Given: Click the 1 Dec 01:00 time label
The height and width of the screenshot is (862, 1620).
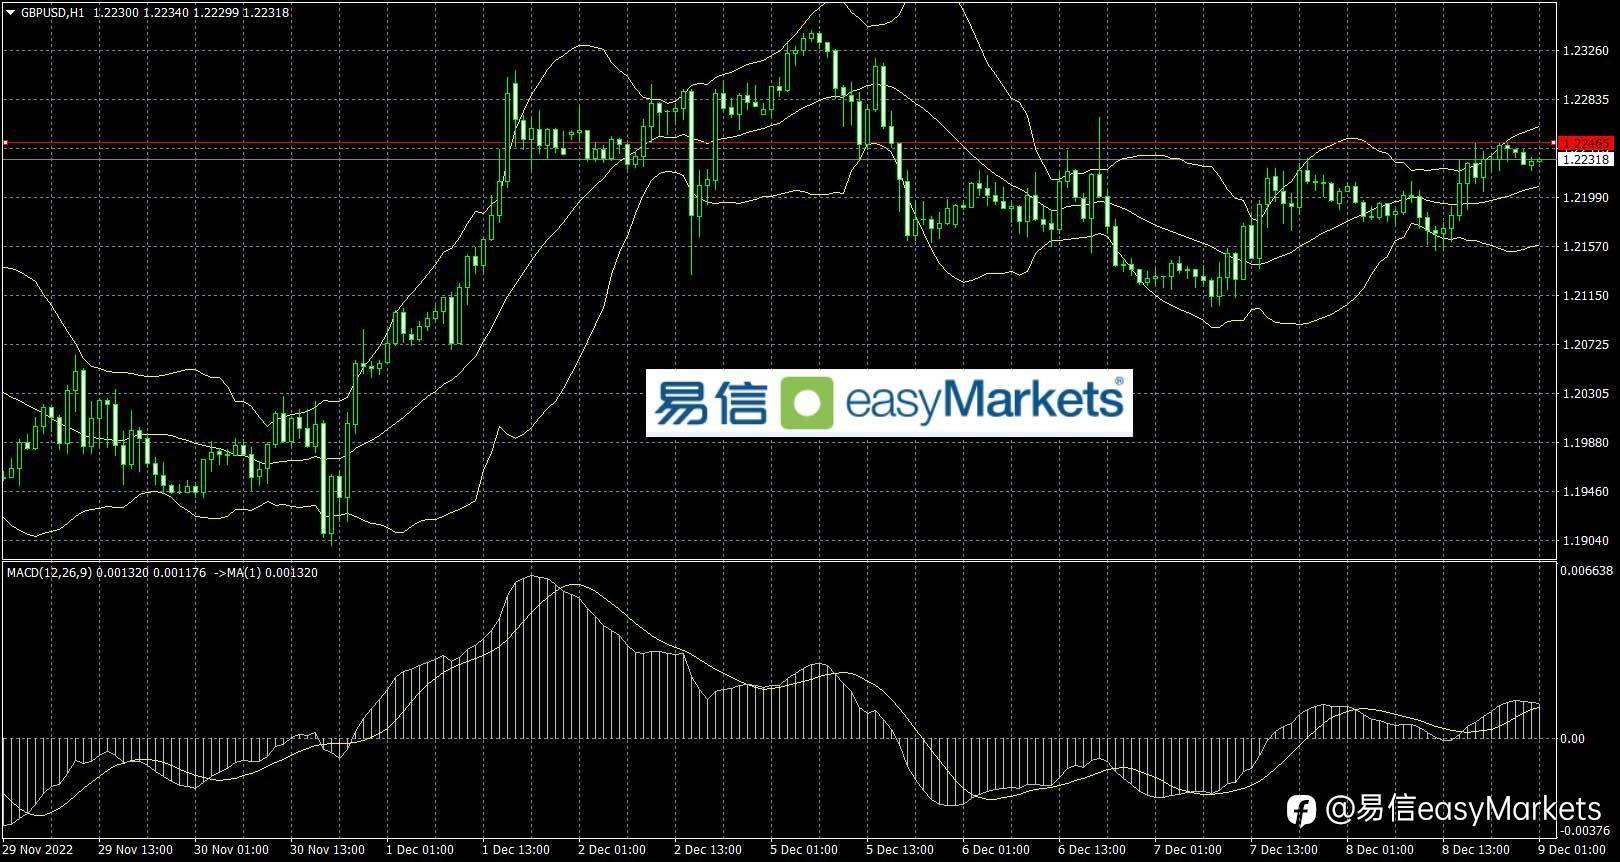Looking at the screenshot, I should (420, 850).
